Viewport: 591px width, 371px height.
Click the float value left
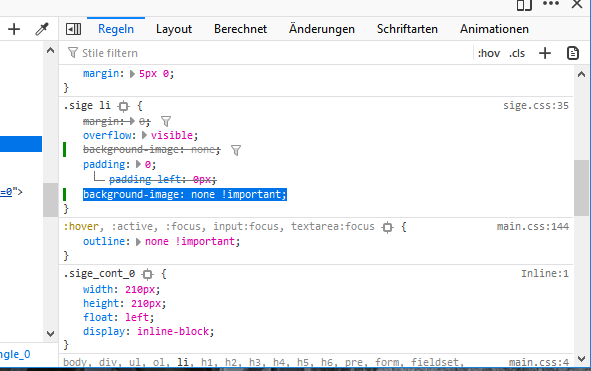click(137, 317)
